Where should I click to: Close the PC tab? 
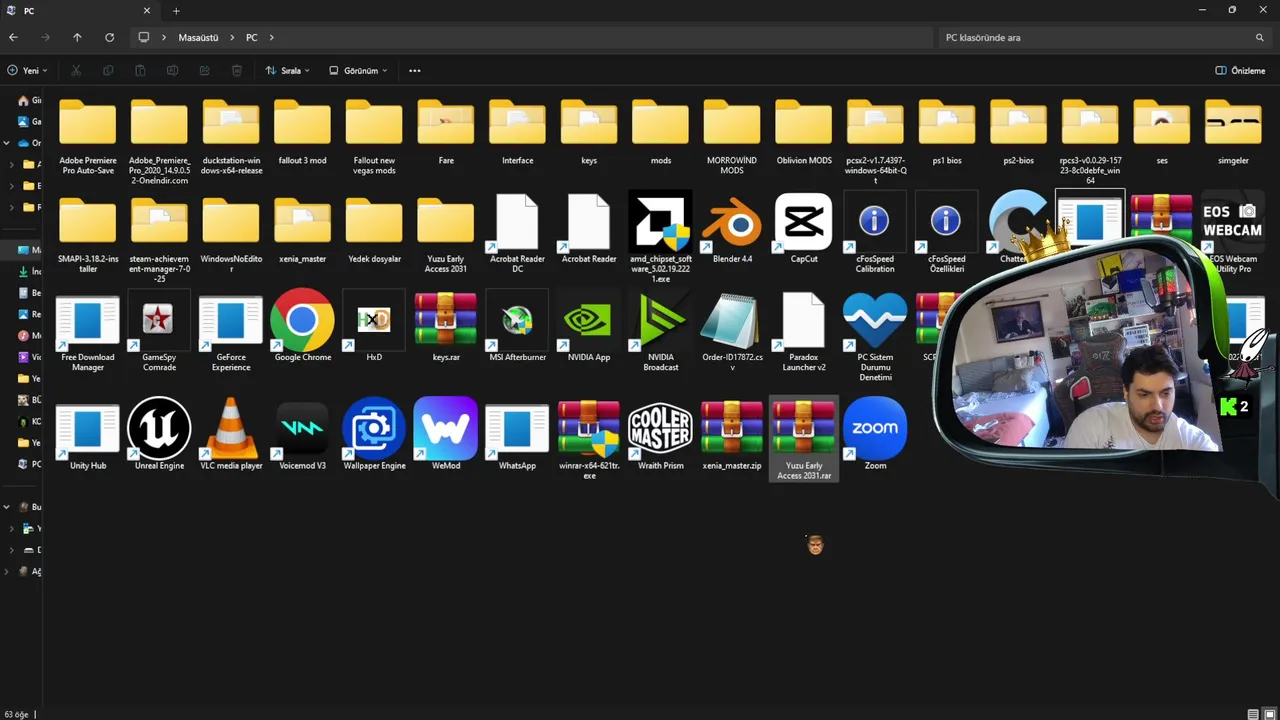click(x=147, y=11)
